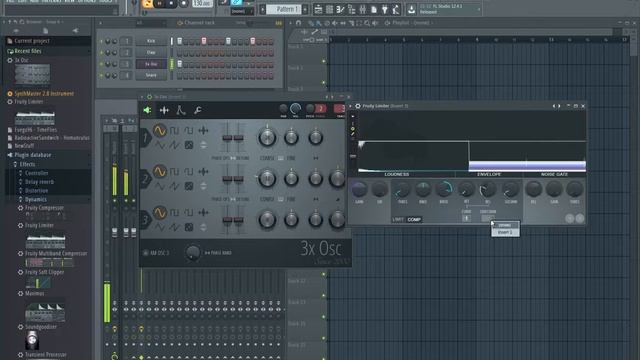Toggle the channel rack graph editor icon
This screenshot has height=360, width=640.
(279, 23)
